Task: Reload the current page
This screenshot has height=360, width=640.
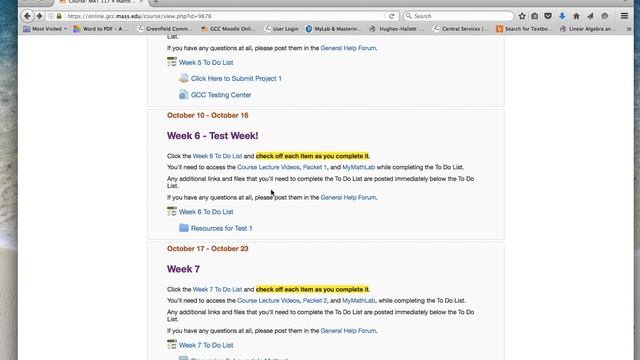Action: [x=391, y=16]
